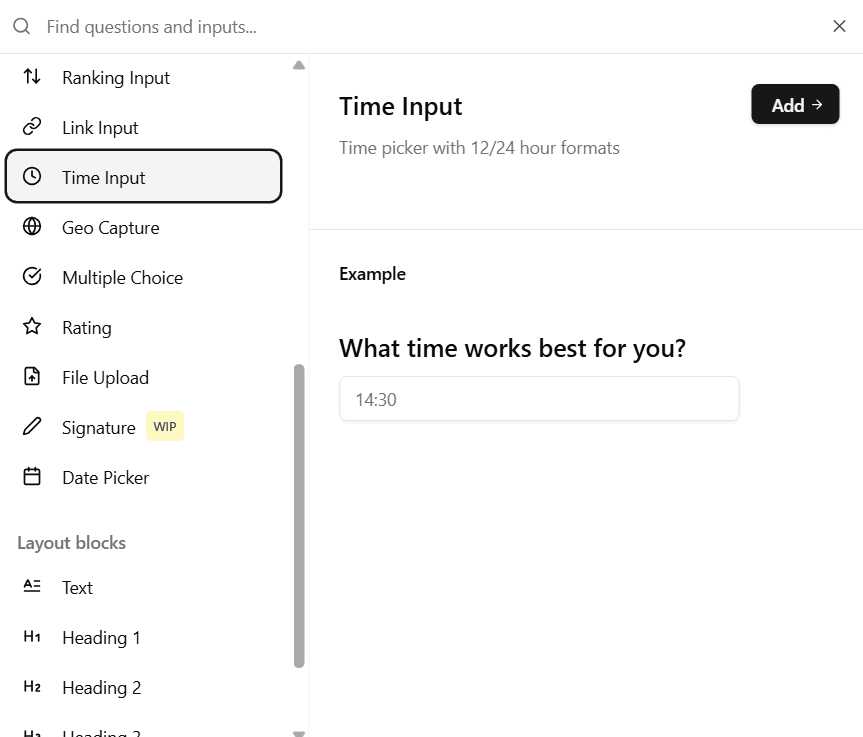Click the Signature pen icon

click(x=32, y=427)
